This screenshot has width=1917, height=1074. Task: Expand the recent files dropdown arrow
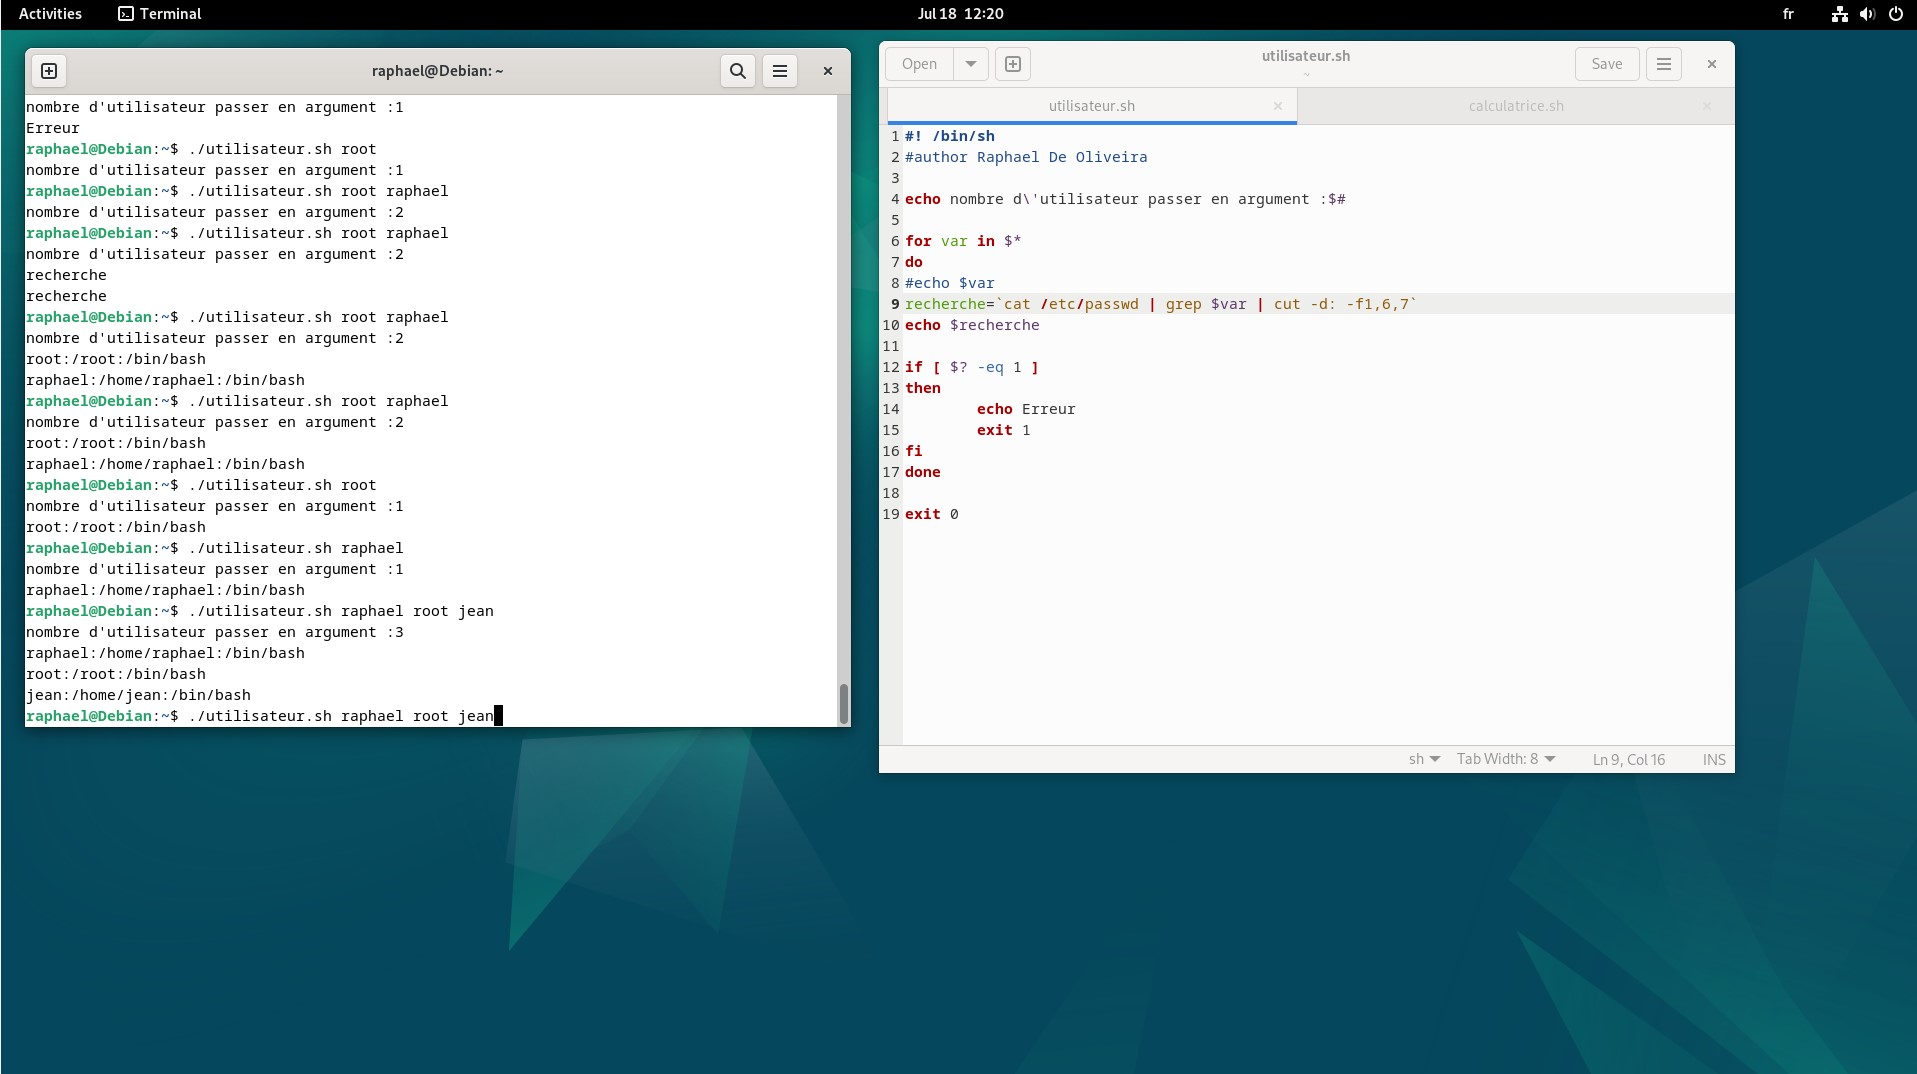pyautogui.click(x=970, y=64)
